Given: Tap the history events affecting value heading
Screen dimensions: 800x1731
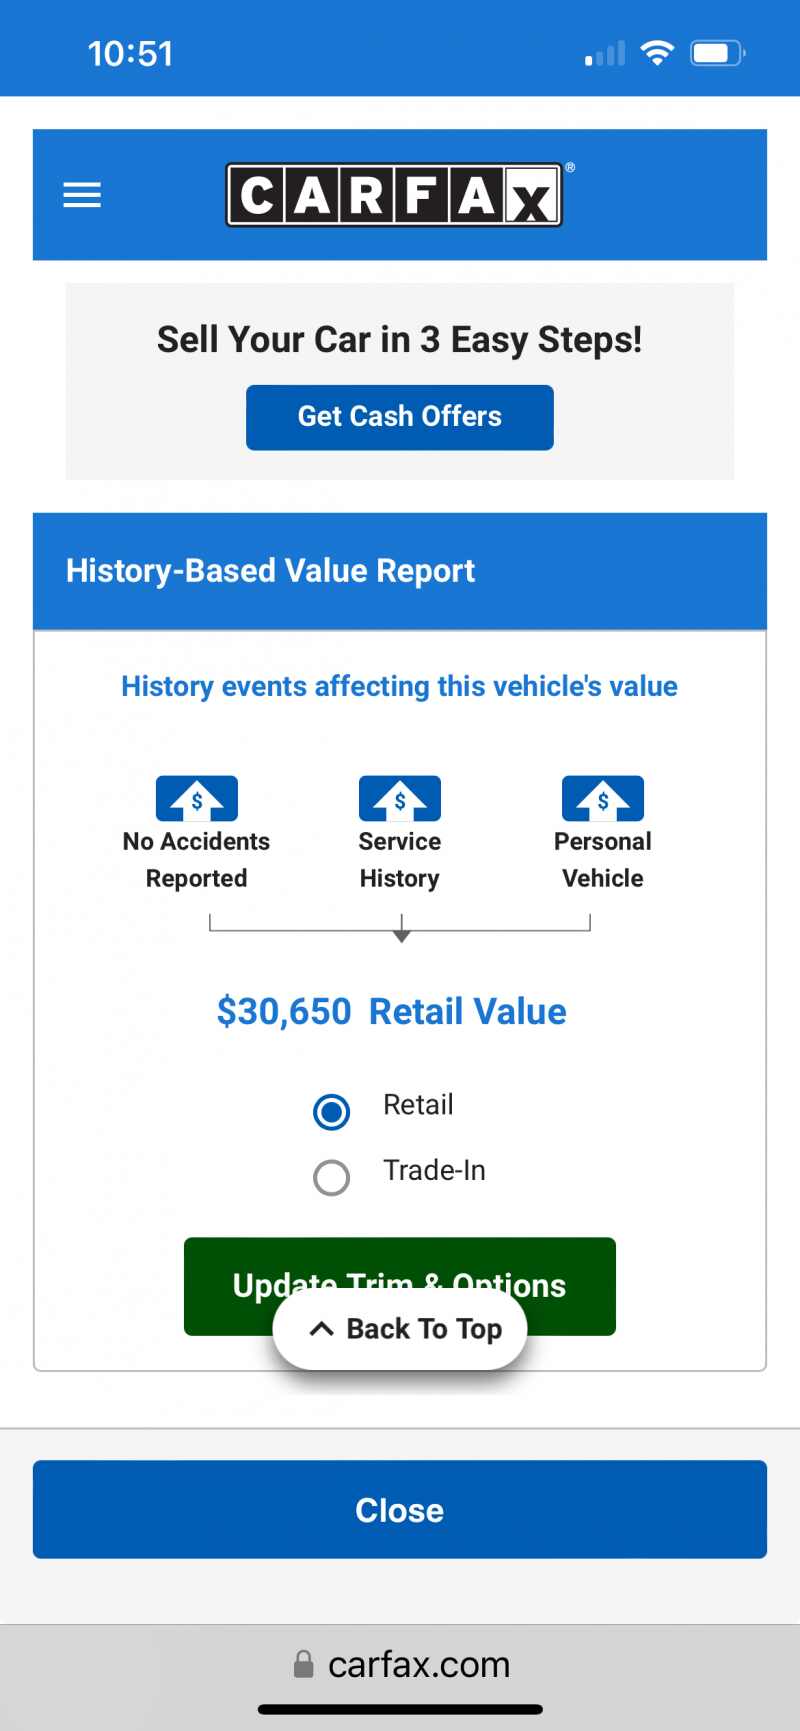Looking at the screenshot, I should 399,686.
